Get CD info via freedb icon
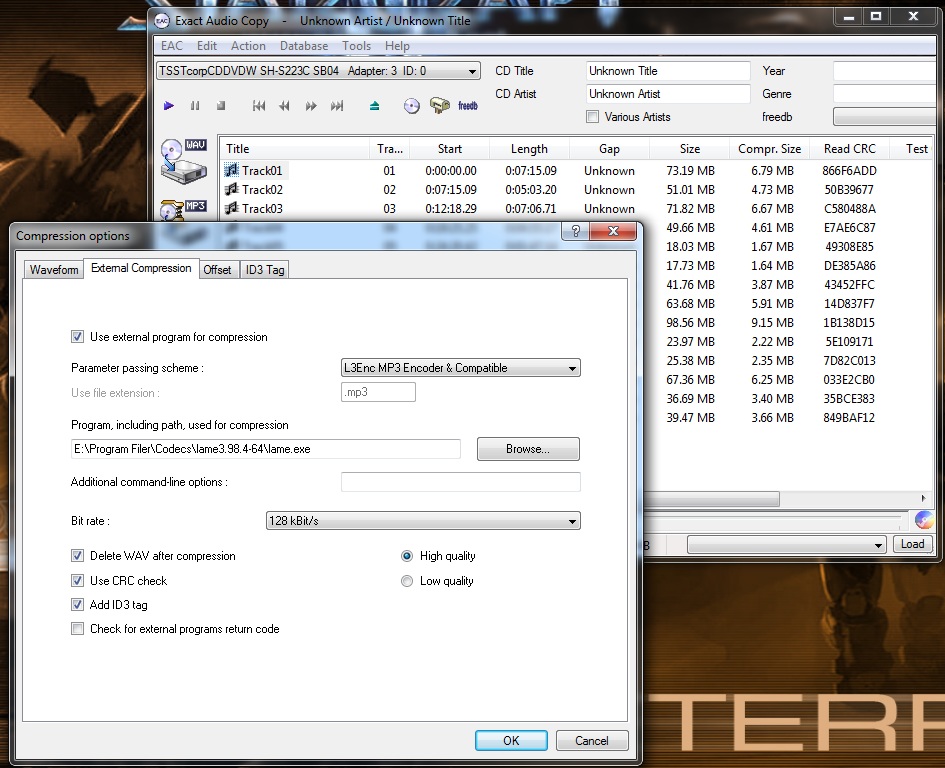945x768 pixels. coord(468,106)
